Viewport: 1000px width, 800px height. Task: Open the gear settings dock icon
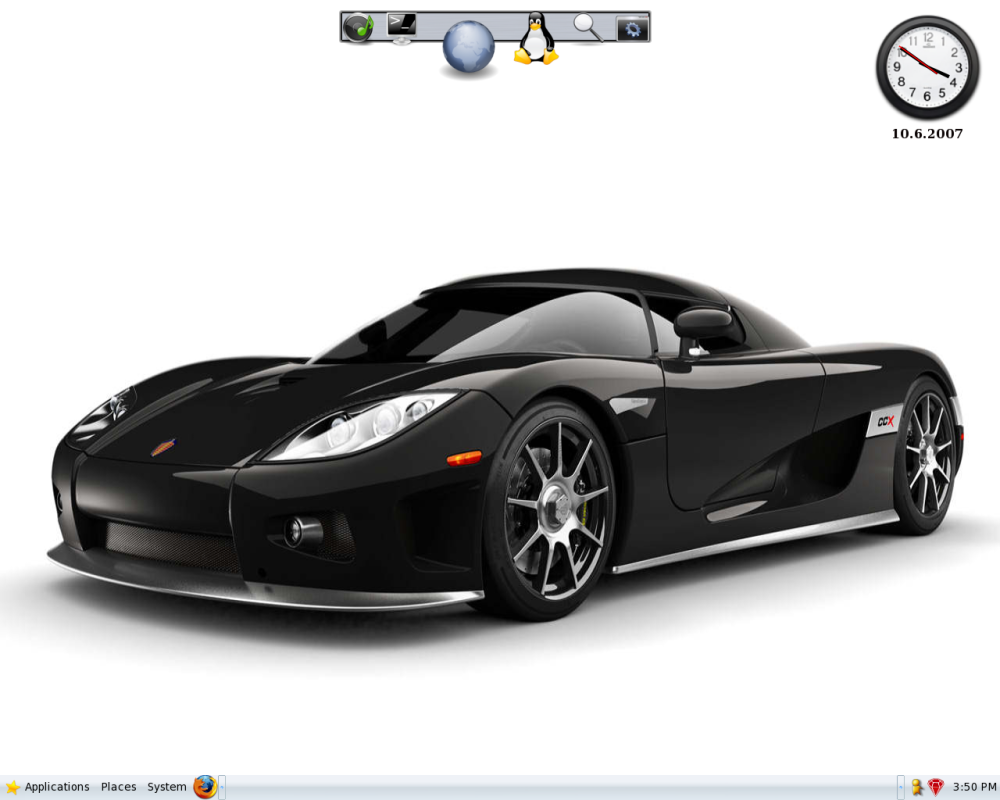click(x=632, y=29)
